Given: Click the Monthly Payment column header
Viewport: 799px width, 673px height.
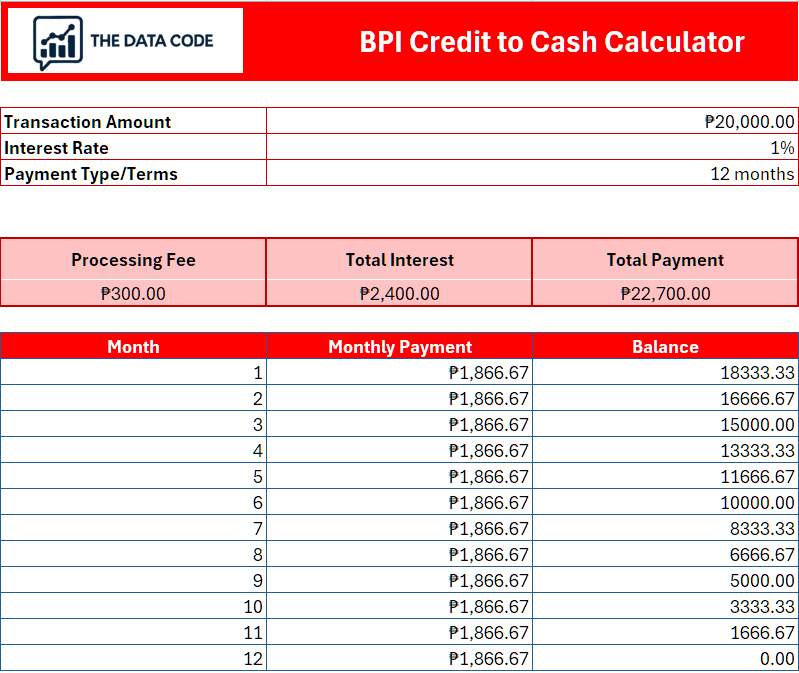Looking at the screenshot, I should point(399,347).
